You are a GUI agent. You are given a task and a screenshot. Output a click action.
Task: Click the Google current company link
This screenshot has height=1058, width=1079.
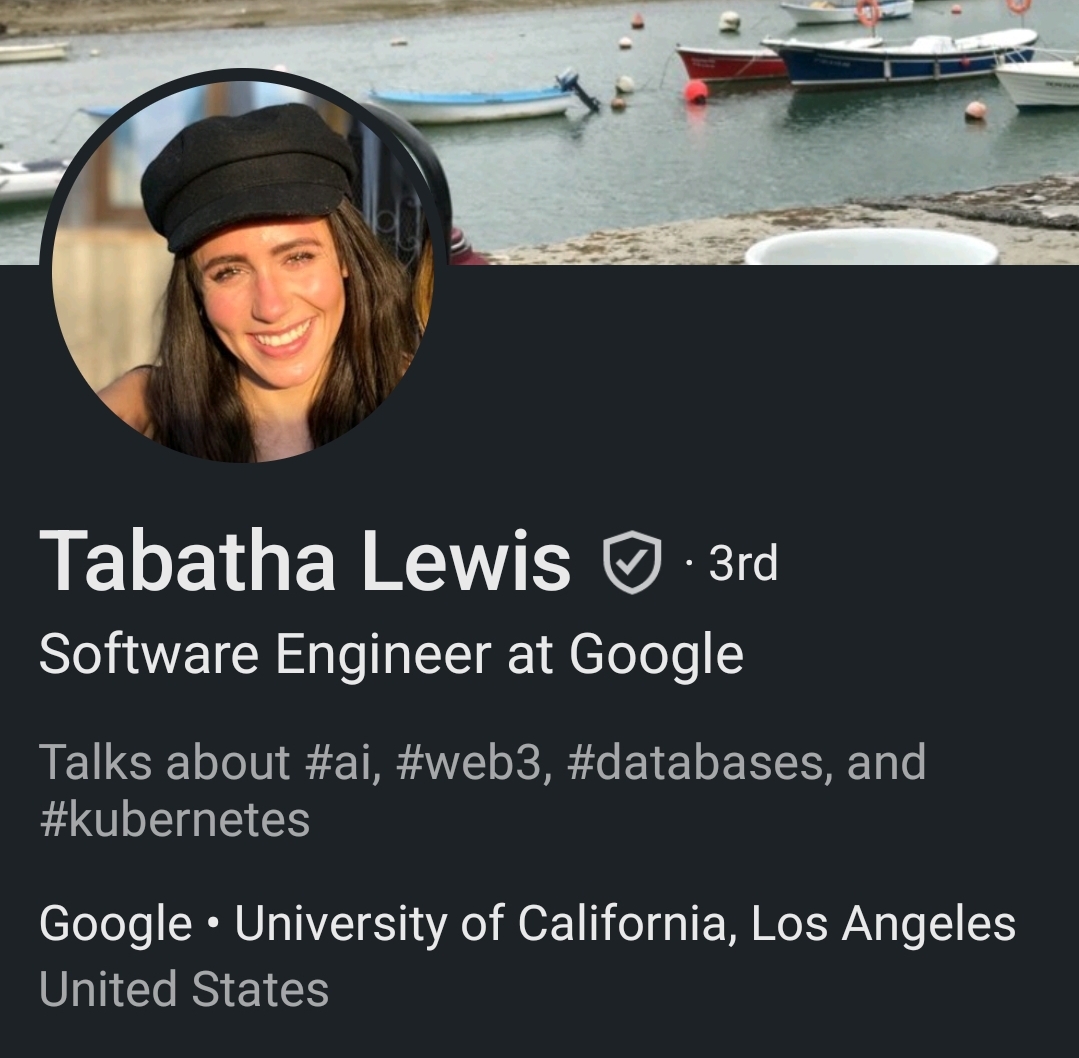click(116, 924)
